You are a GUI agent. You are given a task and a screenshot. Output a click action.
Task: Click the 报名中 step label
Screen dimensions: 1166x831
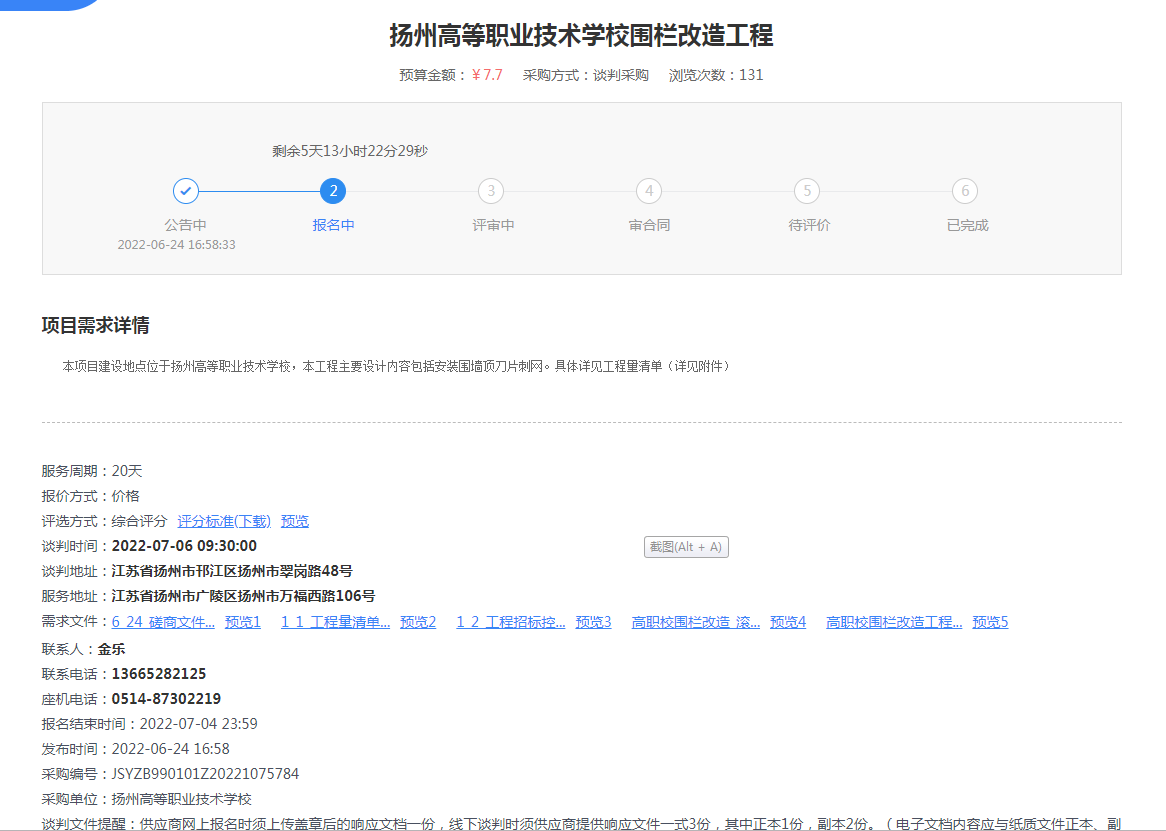click(x=333, y=225)
